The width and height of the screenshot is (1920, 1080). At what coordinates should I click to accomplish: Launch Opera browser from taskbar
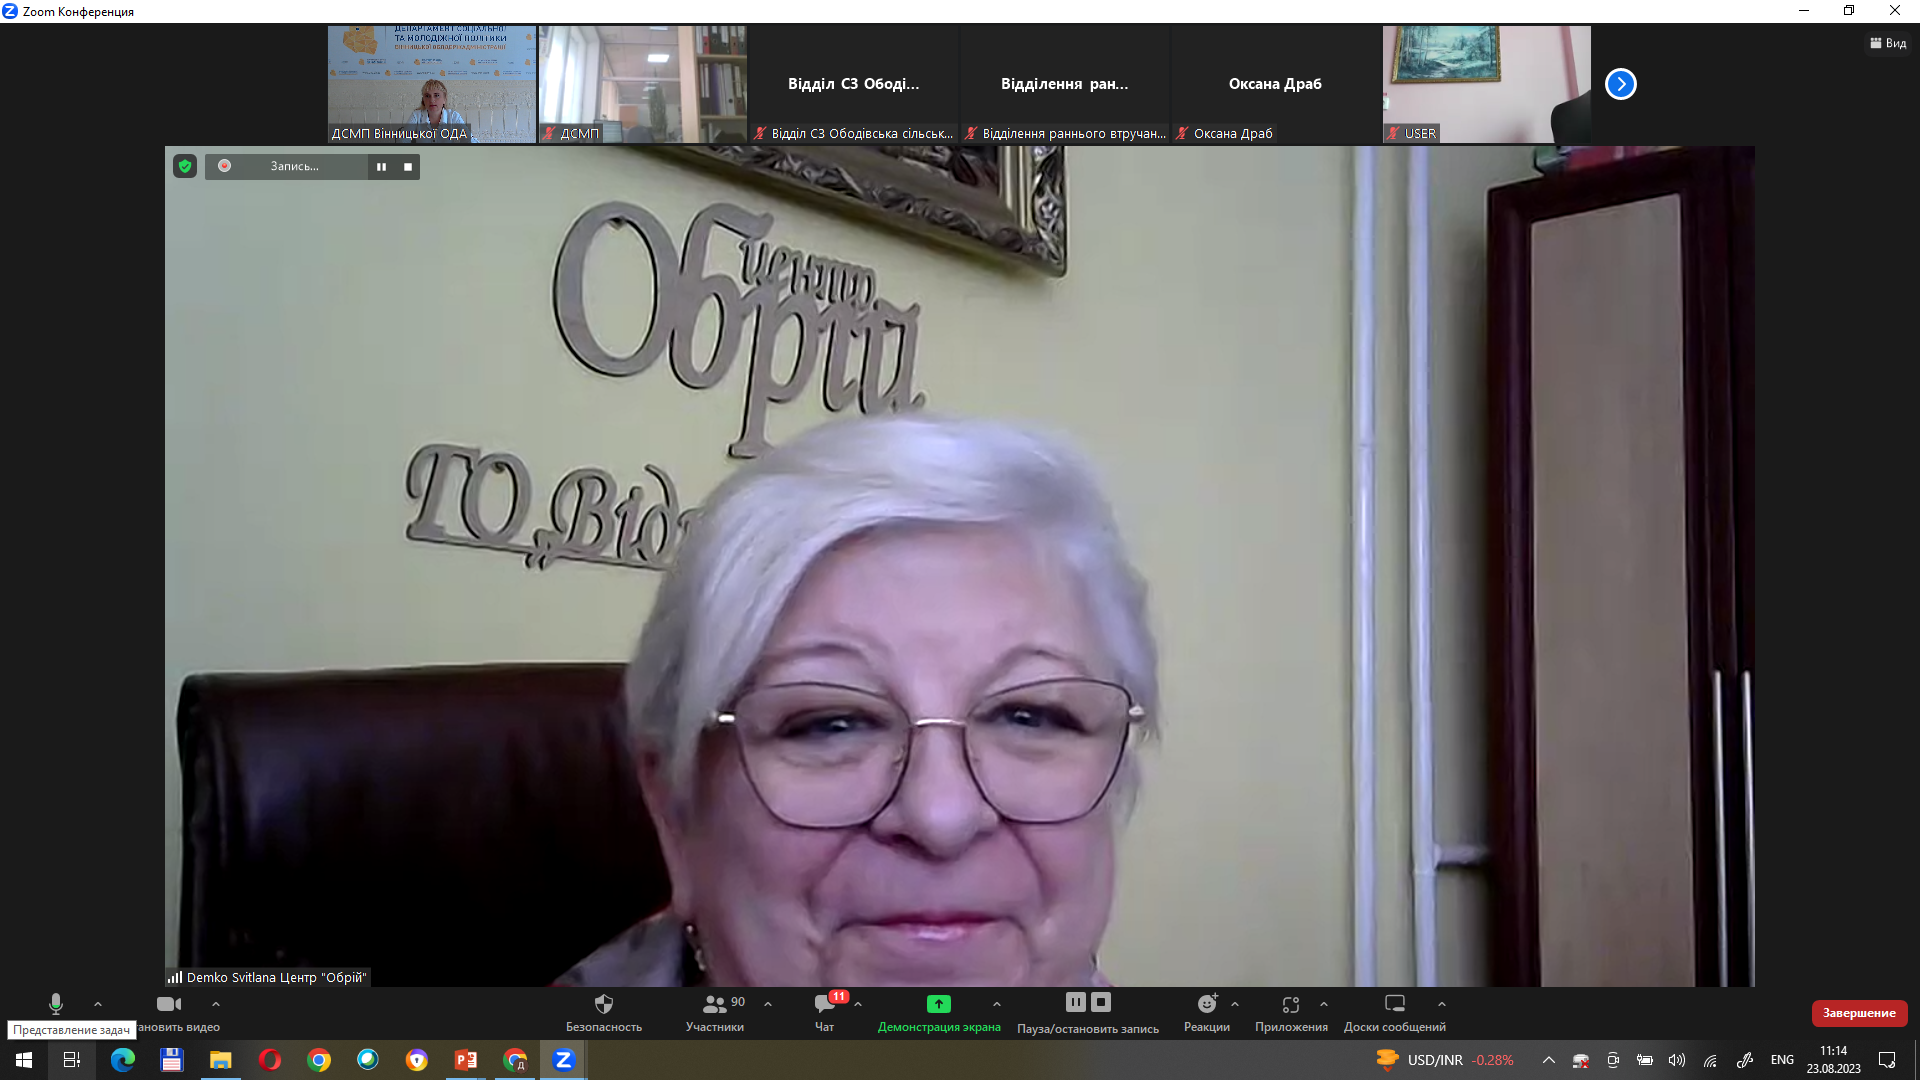coord(269,1060)
